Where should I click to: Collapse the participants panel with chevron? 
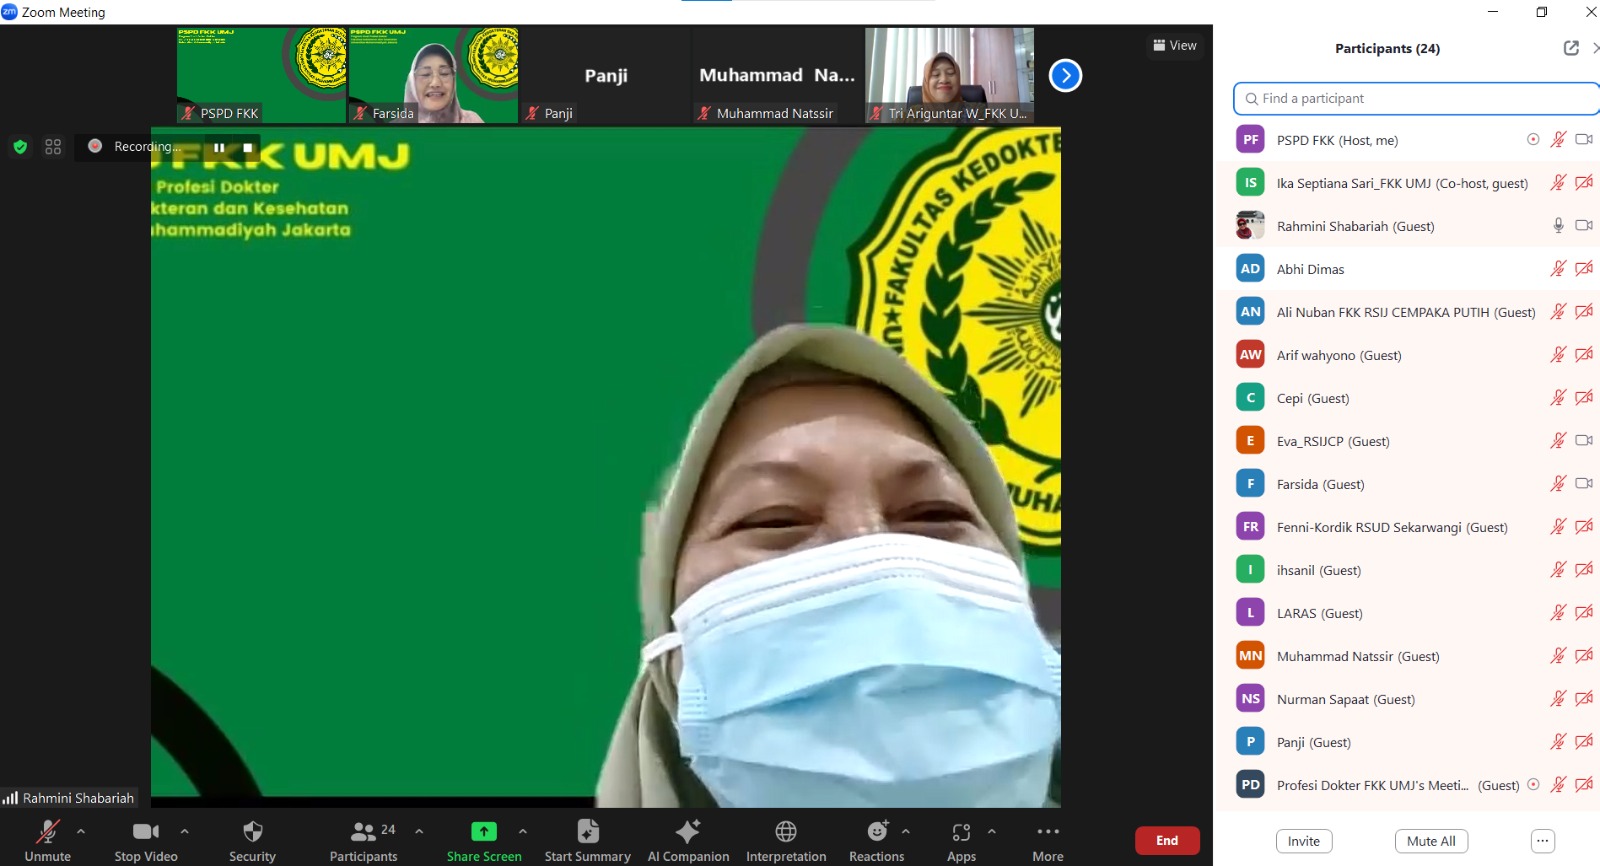(1595, 48)
